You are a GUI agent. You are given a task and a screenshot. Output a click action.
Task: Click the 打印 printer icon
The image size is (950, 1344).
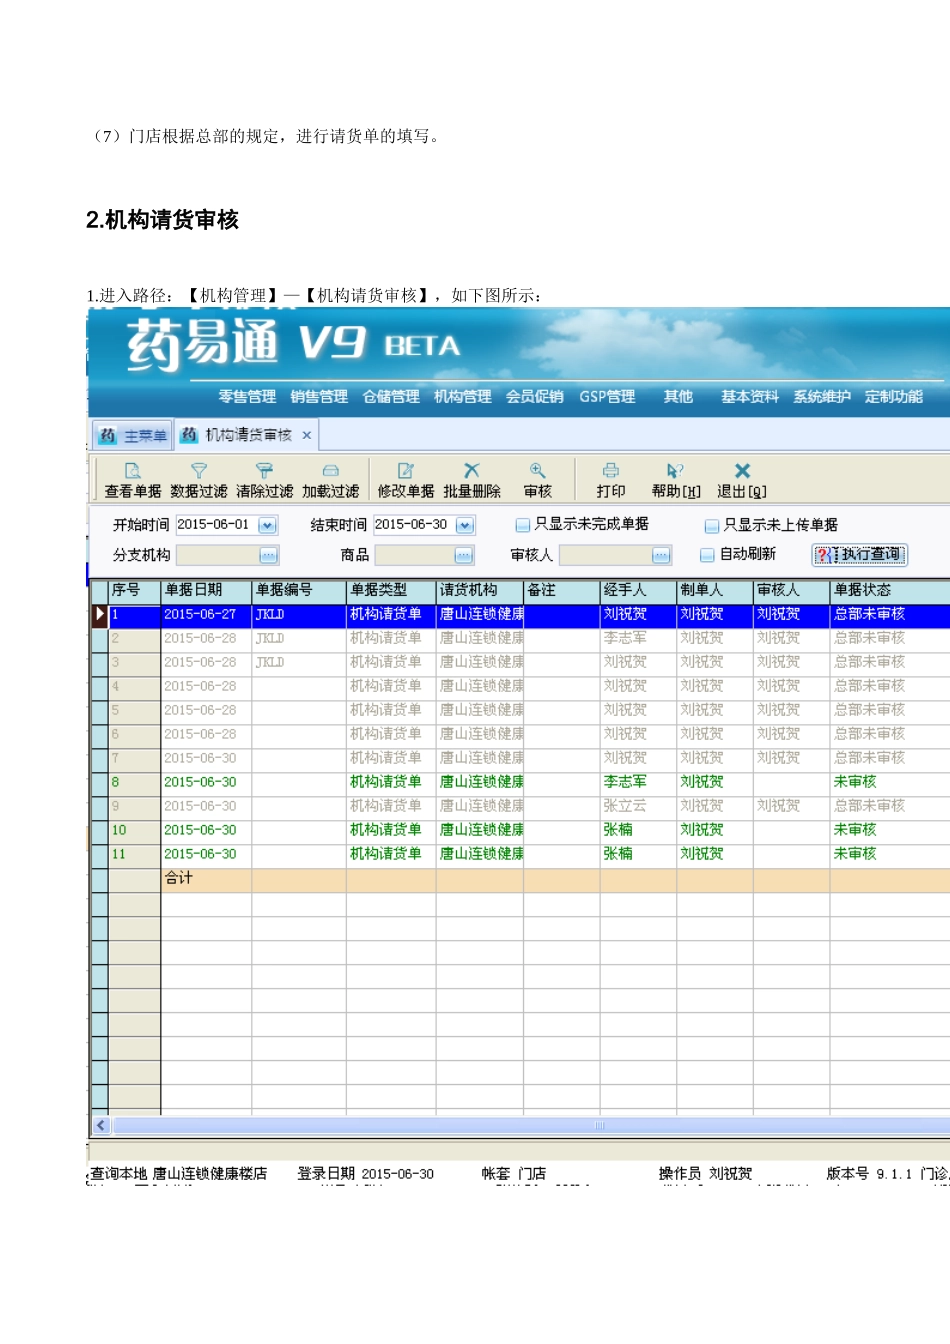tap(610, 470)
